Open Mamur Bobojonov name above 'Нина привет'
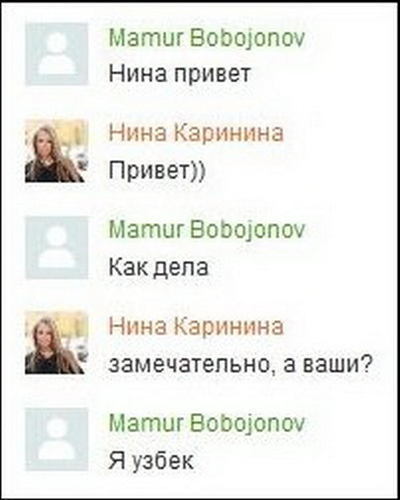Viewport: 400px width, 500px height. 207,38
